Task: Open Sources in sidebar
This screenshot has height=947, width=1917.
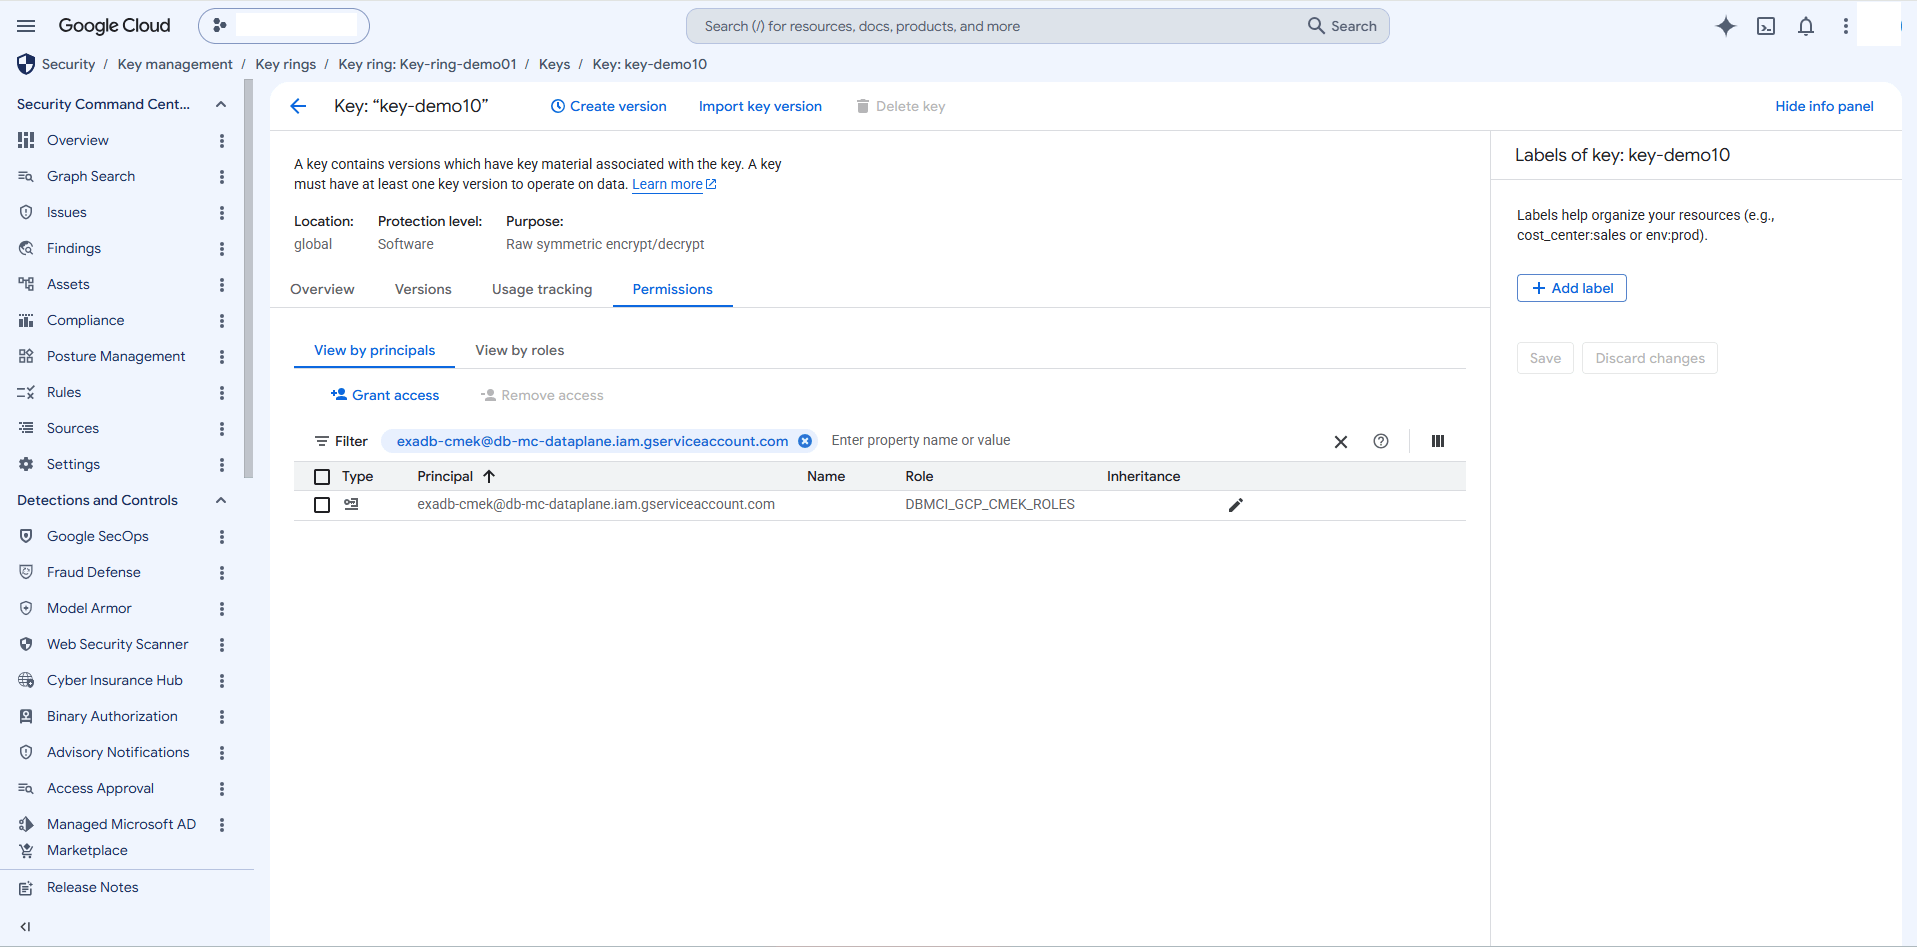Action: (x=73, y=429)
